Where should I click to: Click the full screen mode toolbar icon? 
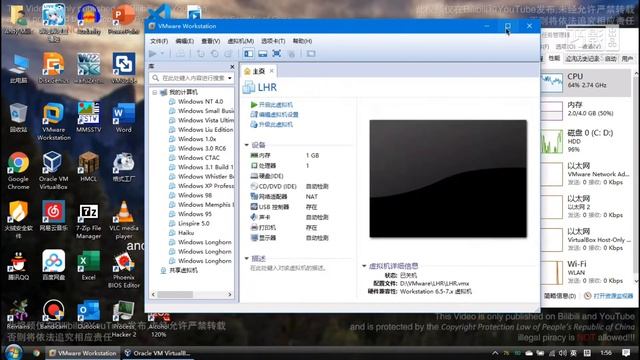click(276, 53)
